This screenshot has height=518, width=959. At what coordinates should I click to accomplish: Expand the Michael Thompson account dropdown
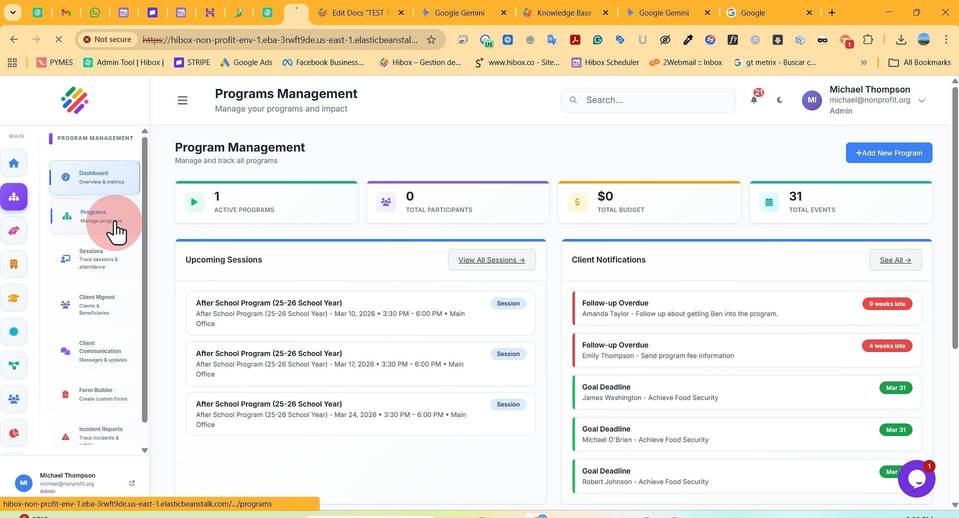[x=922, y=100]
